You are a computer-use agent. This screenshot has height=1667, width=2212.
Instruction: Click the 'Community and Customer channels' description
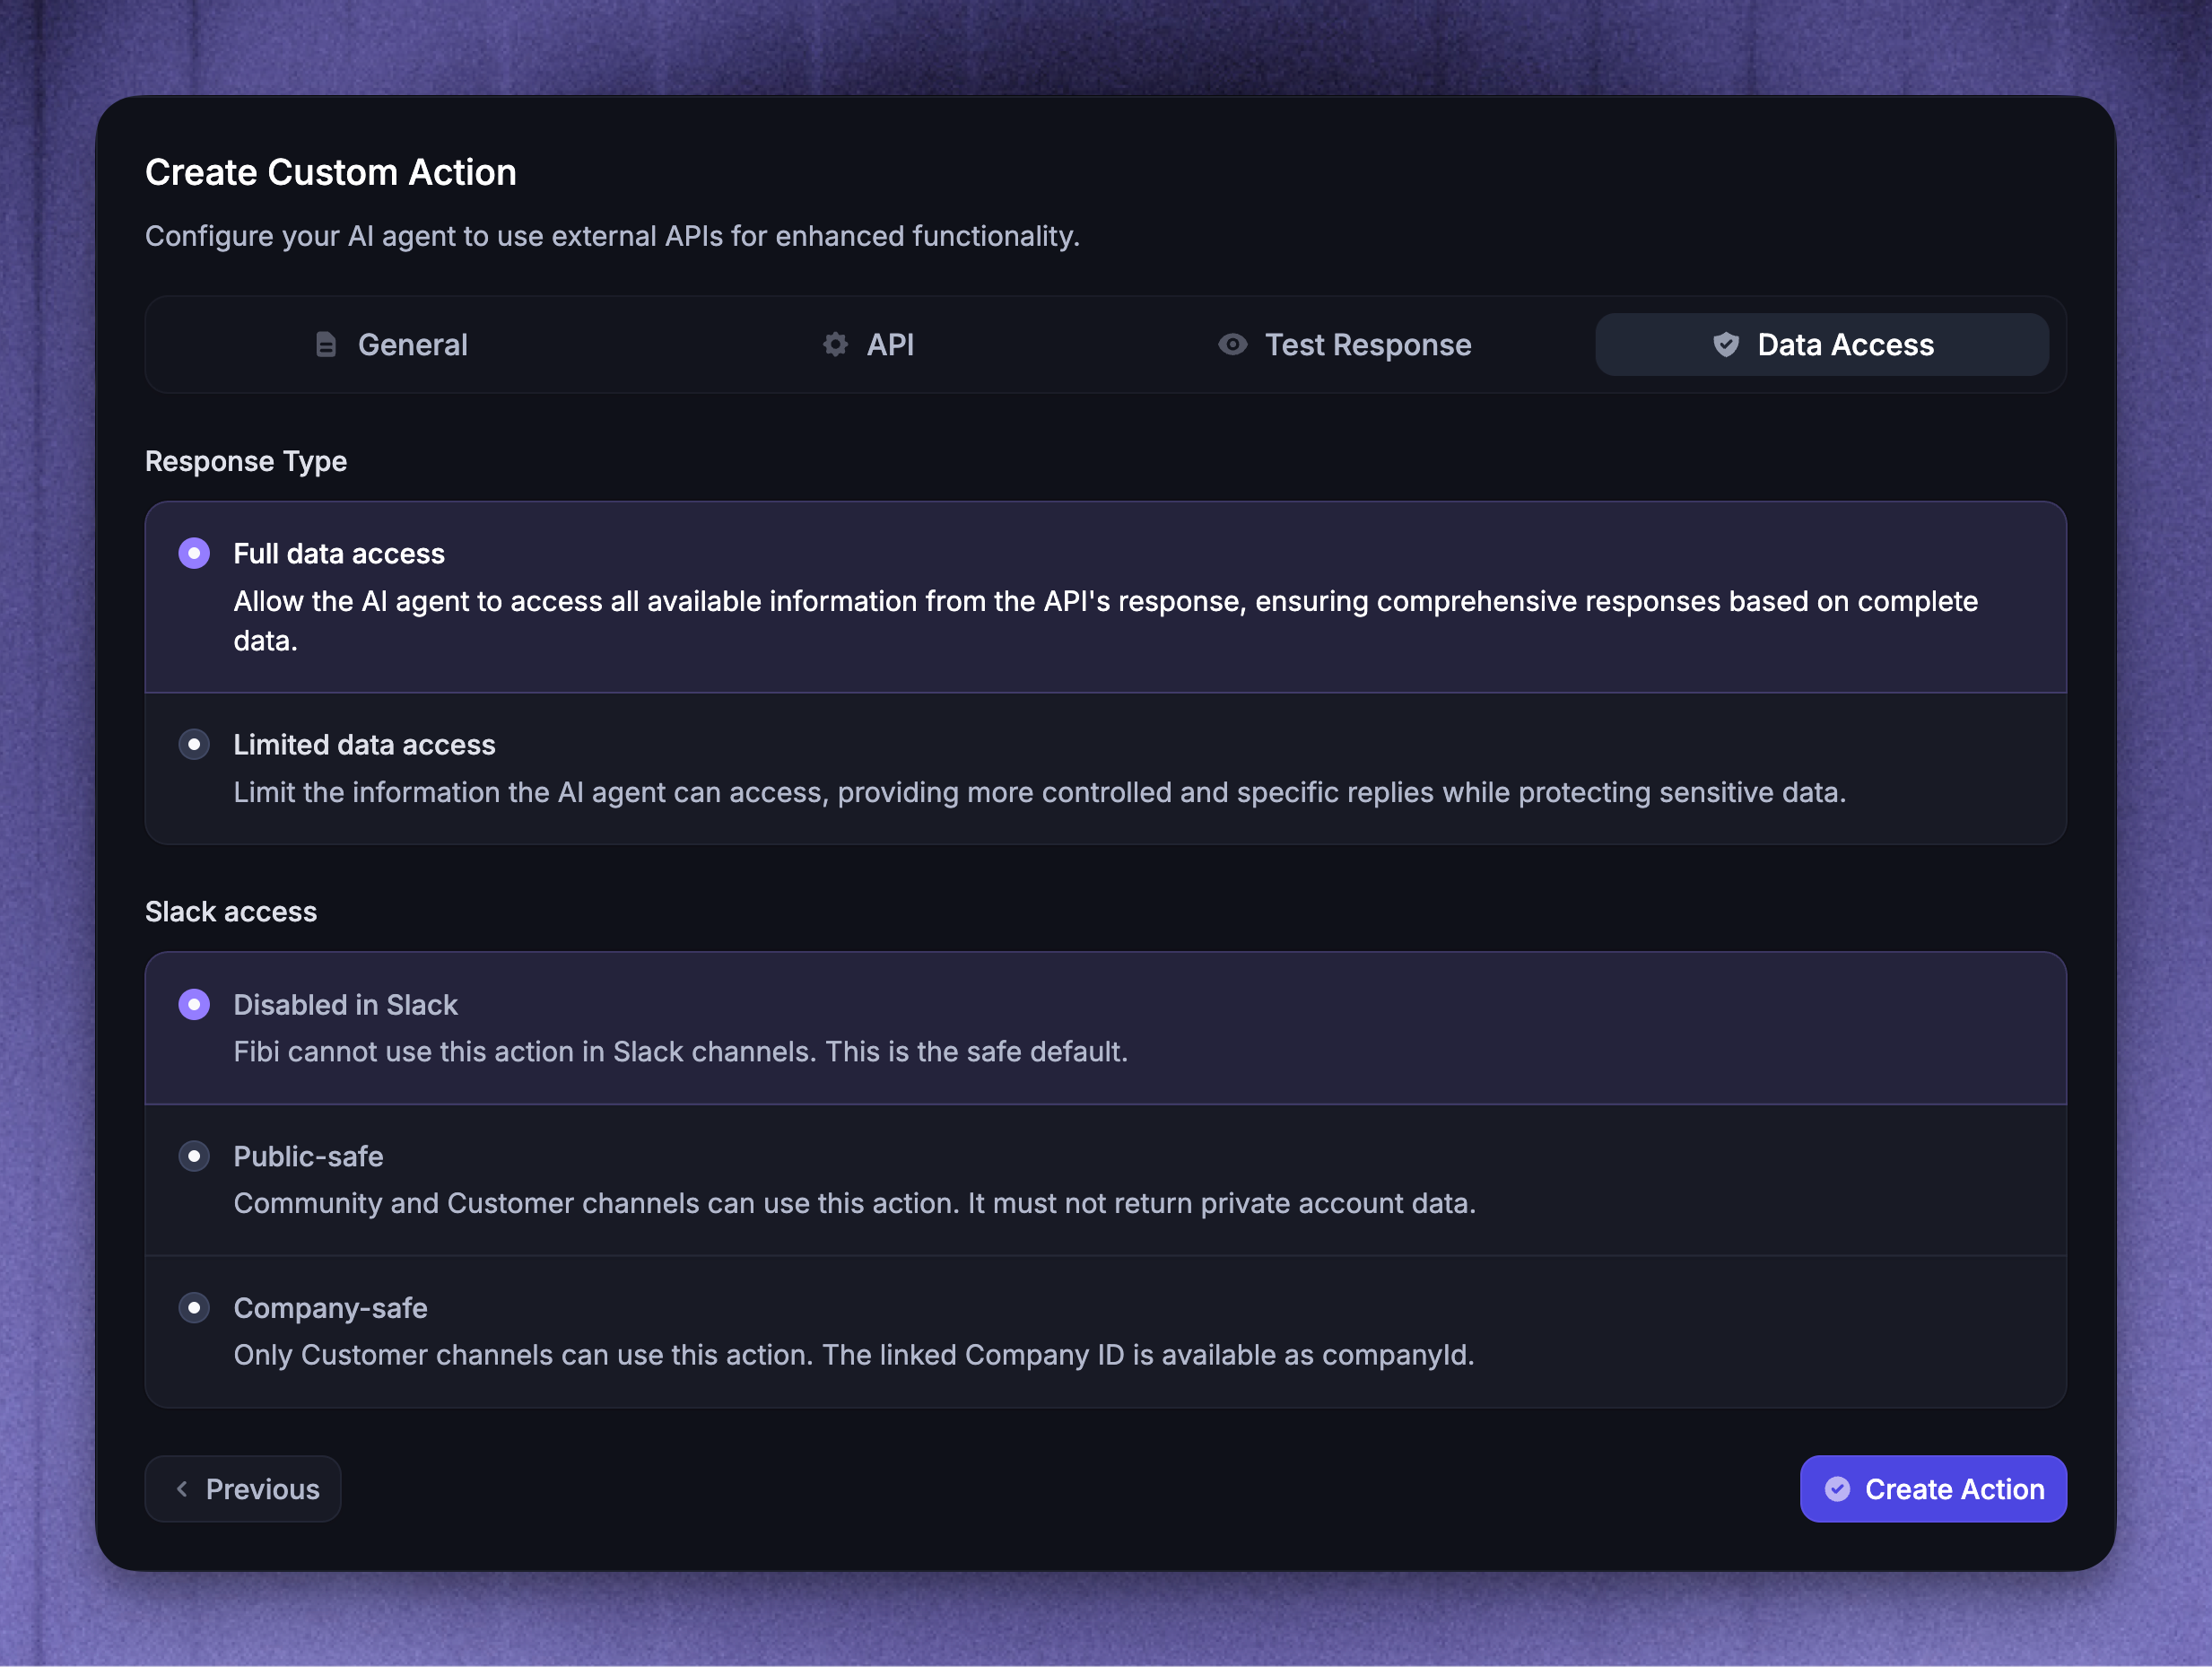855,1203
